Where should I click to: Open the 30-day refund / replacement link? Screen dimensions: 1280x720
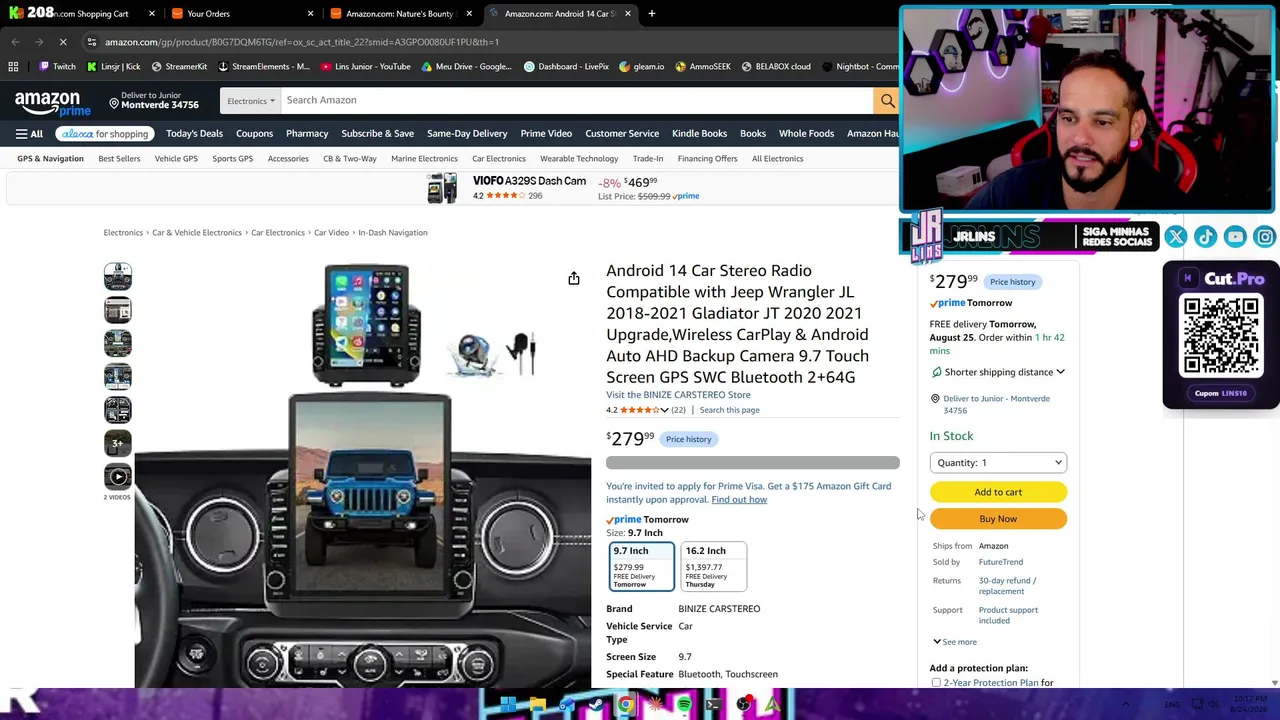pos(1007,586)
